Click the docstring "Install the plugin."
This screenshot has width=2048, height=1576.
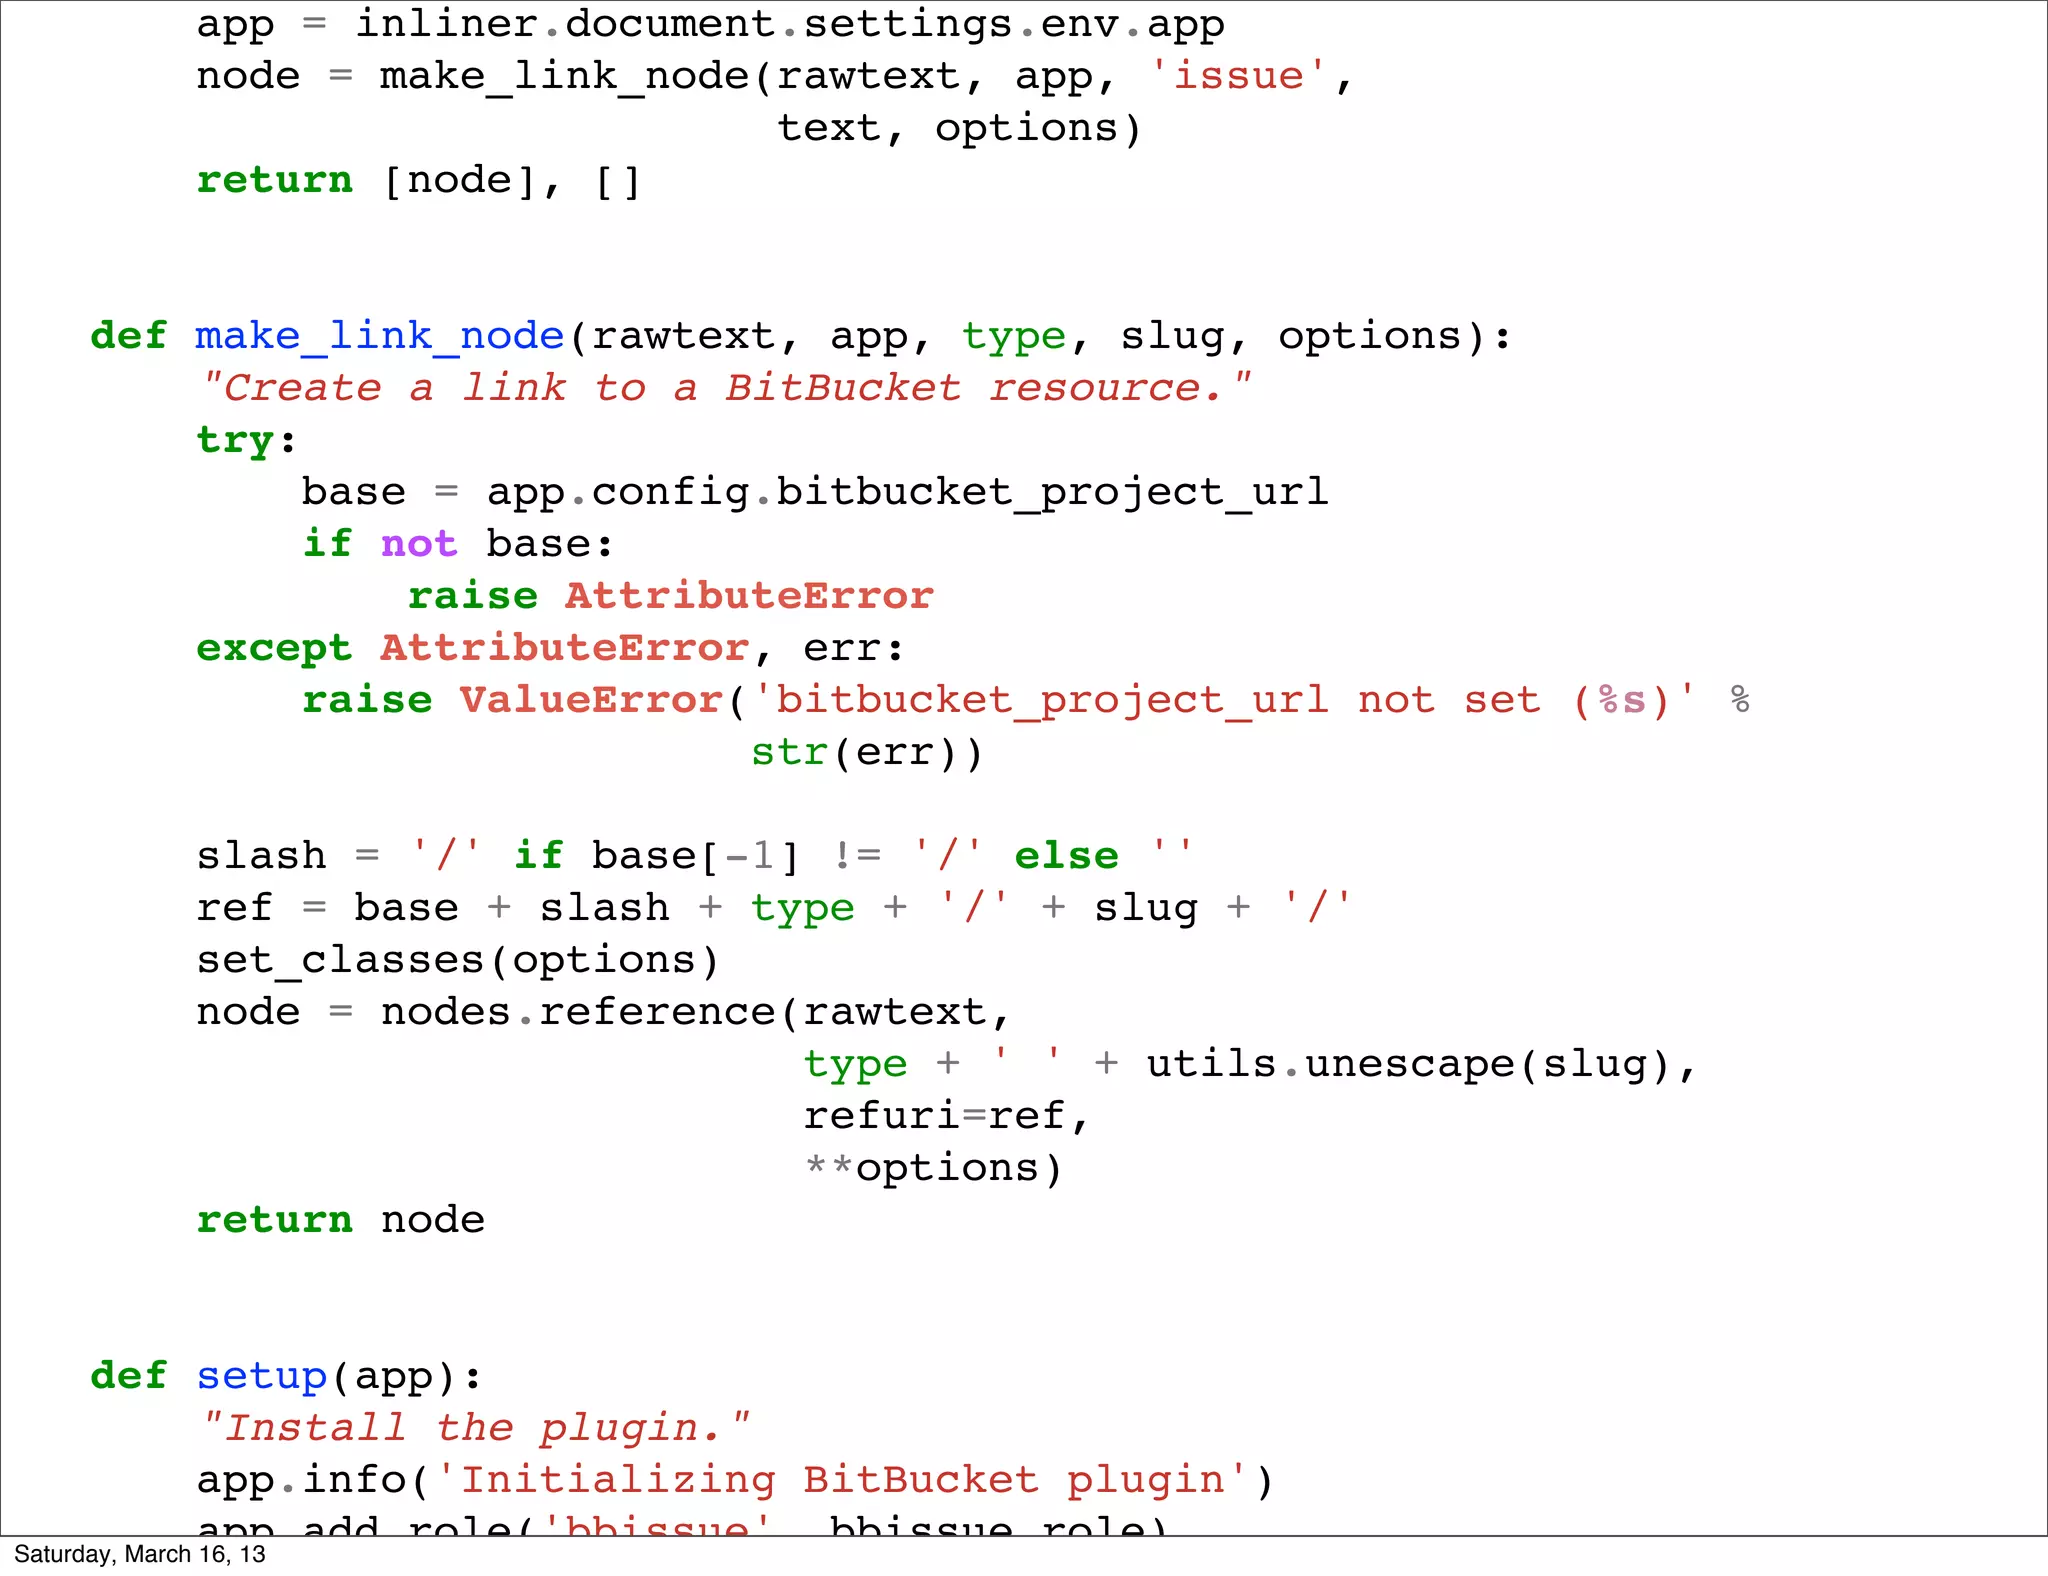pos(475,1427)
